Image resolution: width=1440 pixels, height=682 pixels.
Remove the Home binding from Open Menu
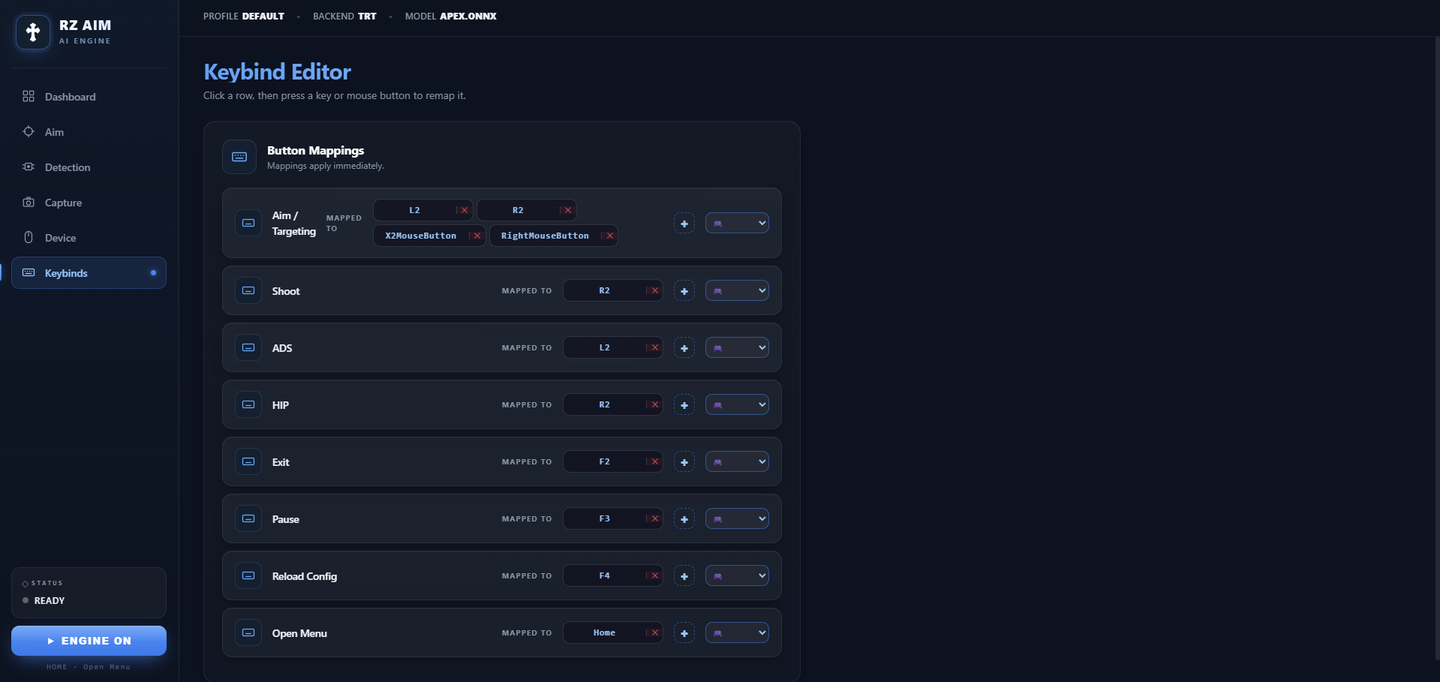pos(654,633)
